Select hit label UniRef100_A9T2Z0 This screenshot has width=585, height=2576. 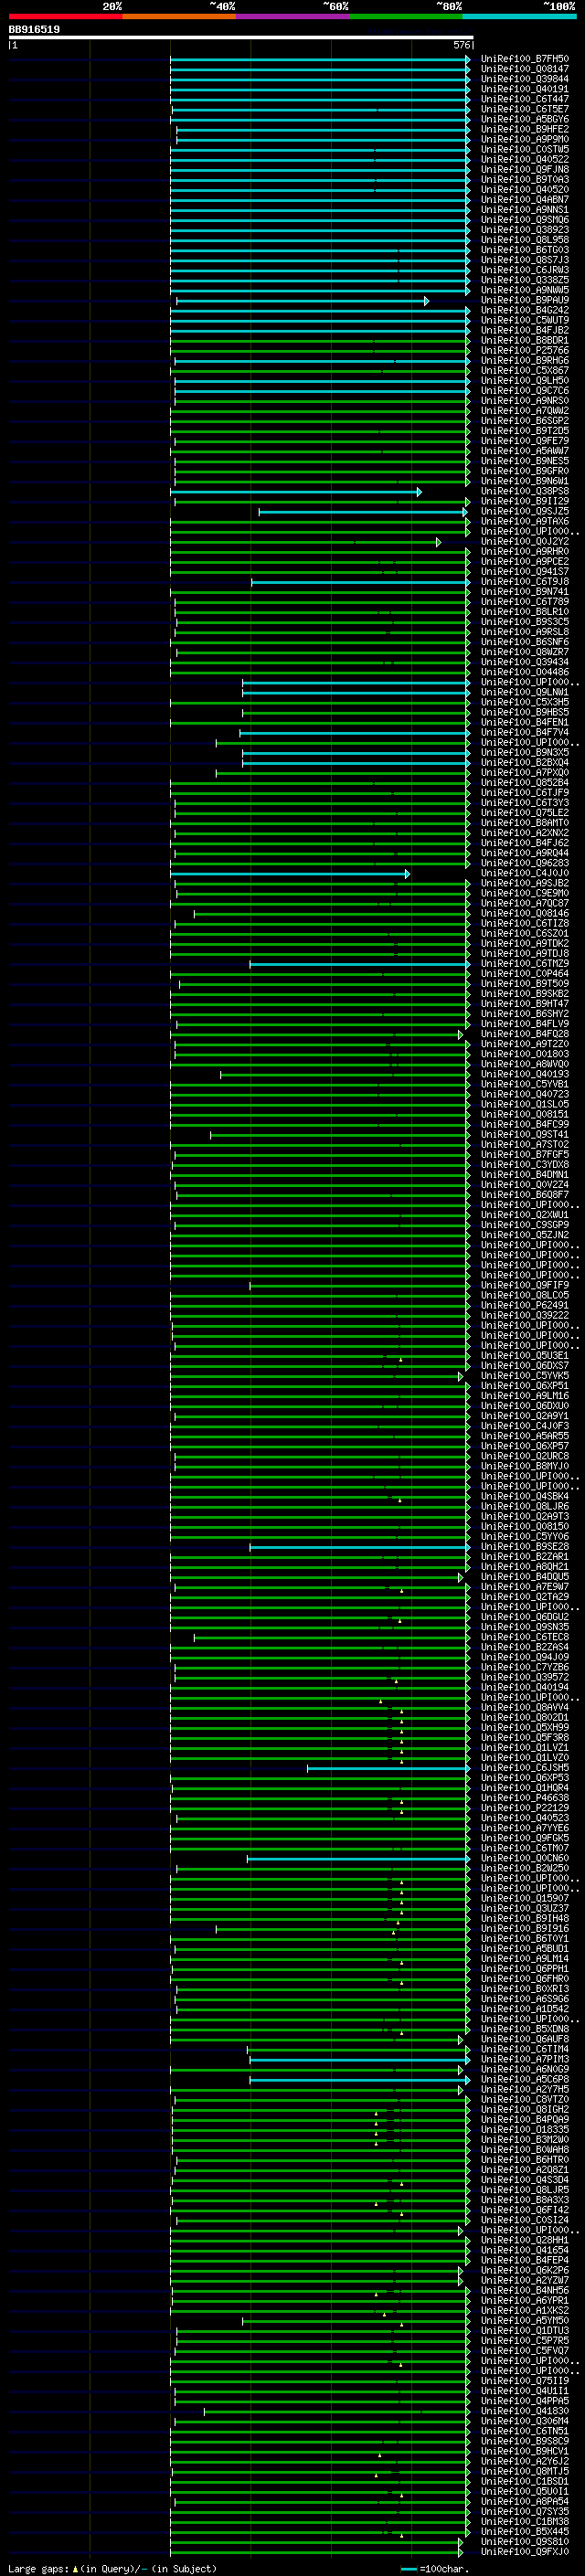point(525,1044)
